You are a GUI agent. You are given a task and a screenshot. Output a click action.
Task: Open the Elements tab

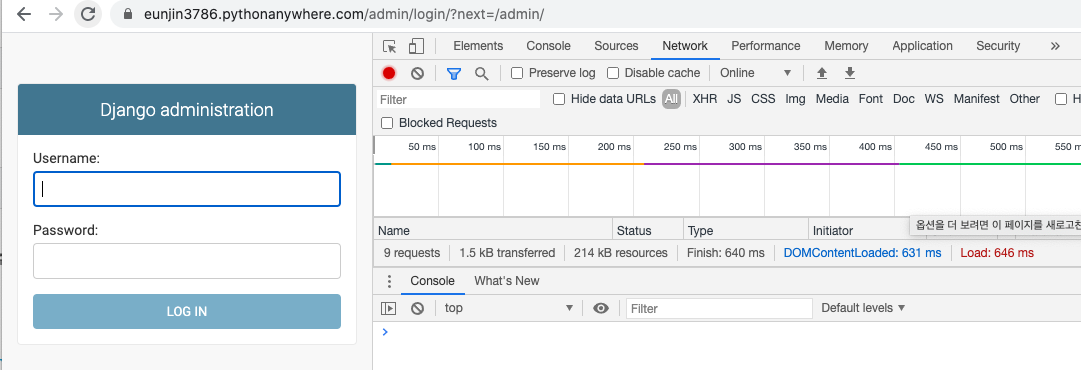click(478, 46)
